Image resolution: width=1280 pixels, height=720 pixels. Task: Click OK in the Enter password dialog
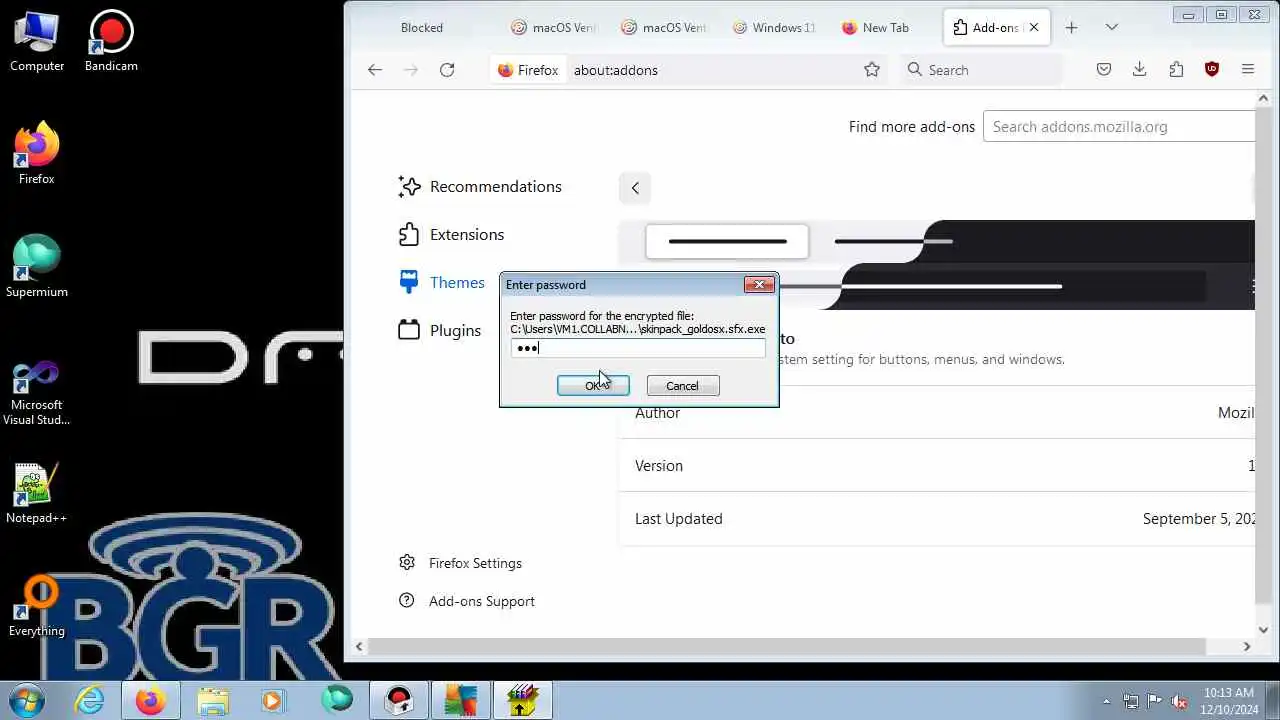[593, 386]
